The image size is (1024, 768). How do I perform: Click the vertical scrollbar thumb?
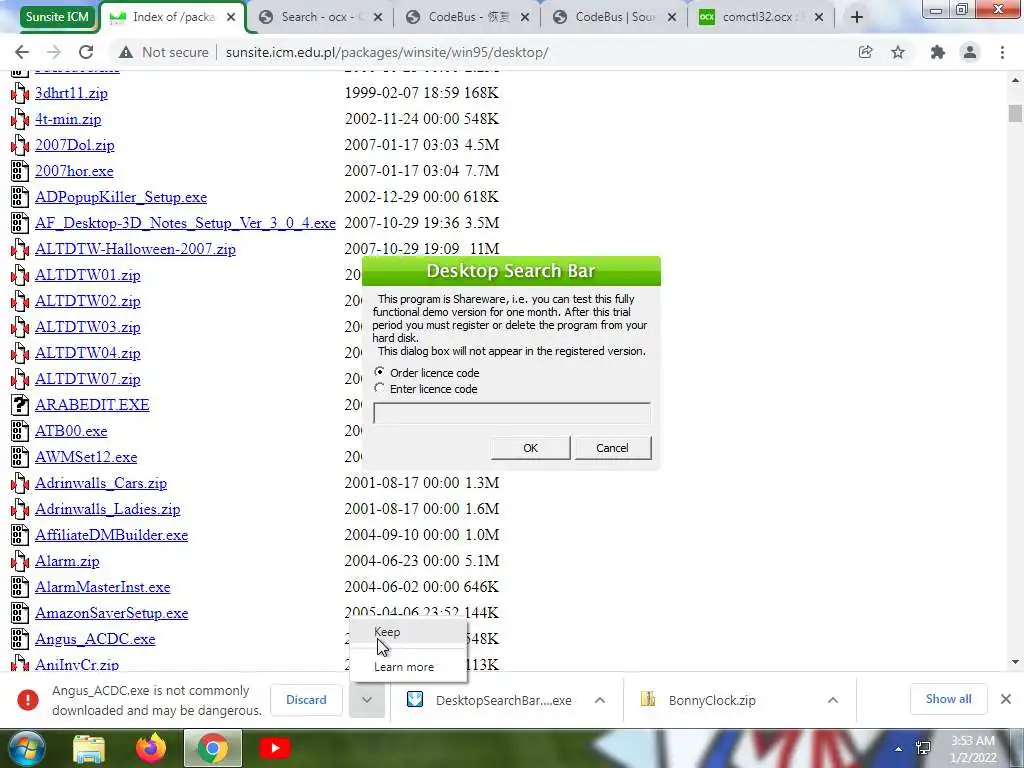click(x=1015, y=113)
